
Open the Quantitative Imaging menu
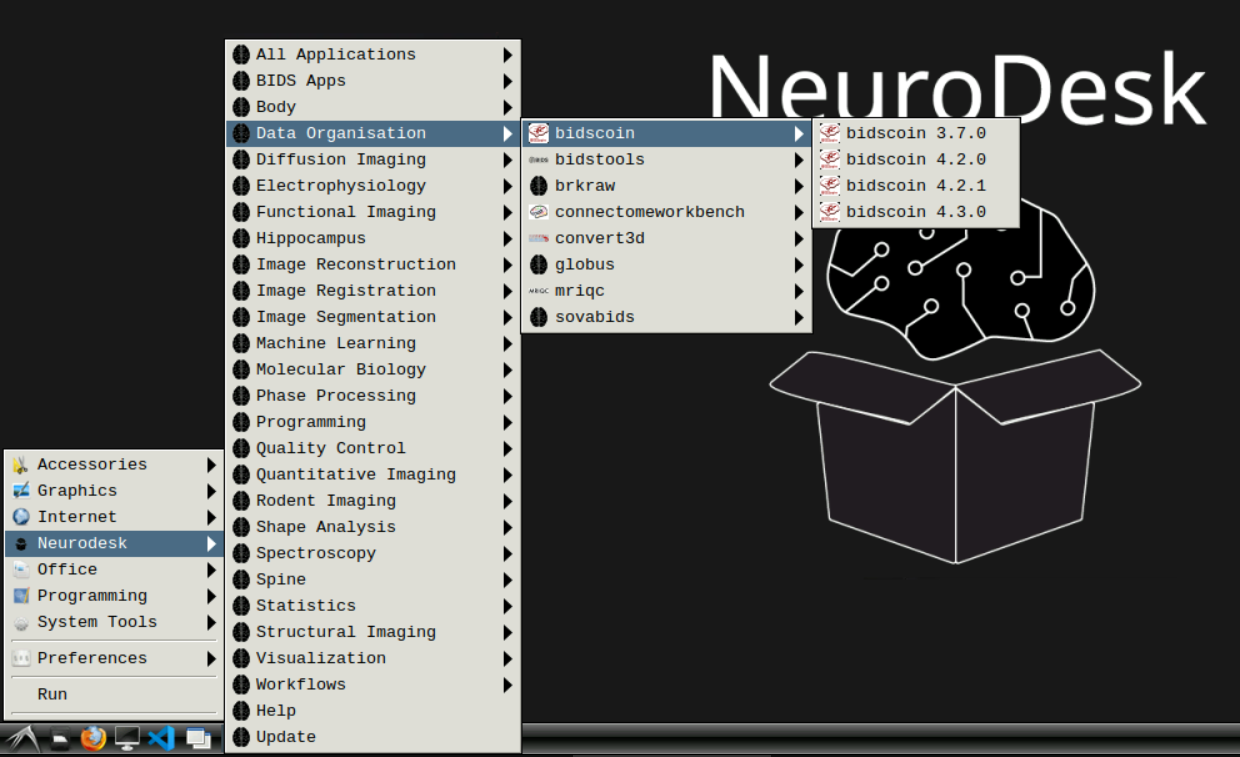pyautogui.click(x=373, y=474)
